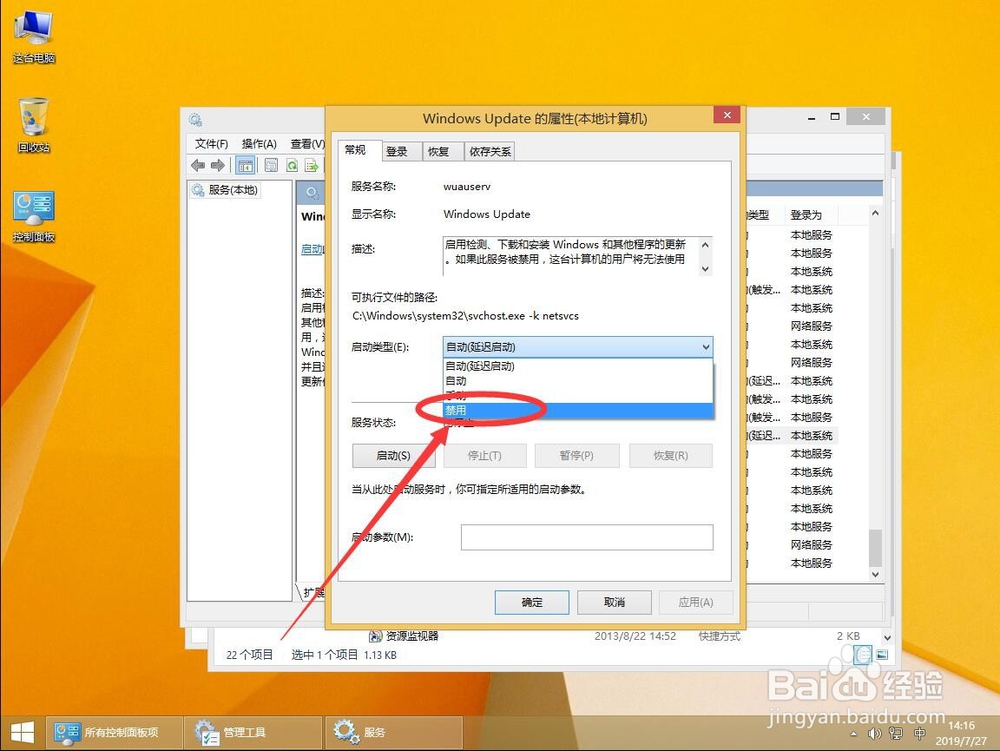The width and height of the screenshot is (1000, 751).
Task: Click the 确定 button
Action: pos(532,602)
